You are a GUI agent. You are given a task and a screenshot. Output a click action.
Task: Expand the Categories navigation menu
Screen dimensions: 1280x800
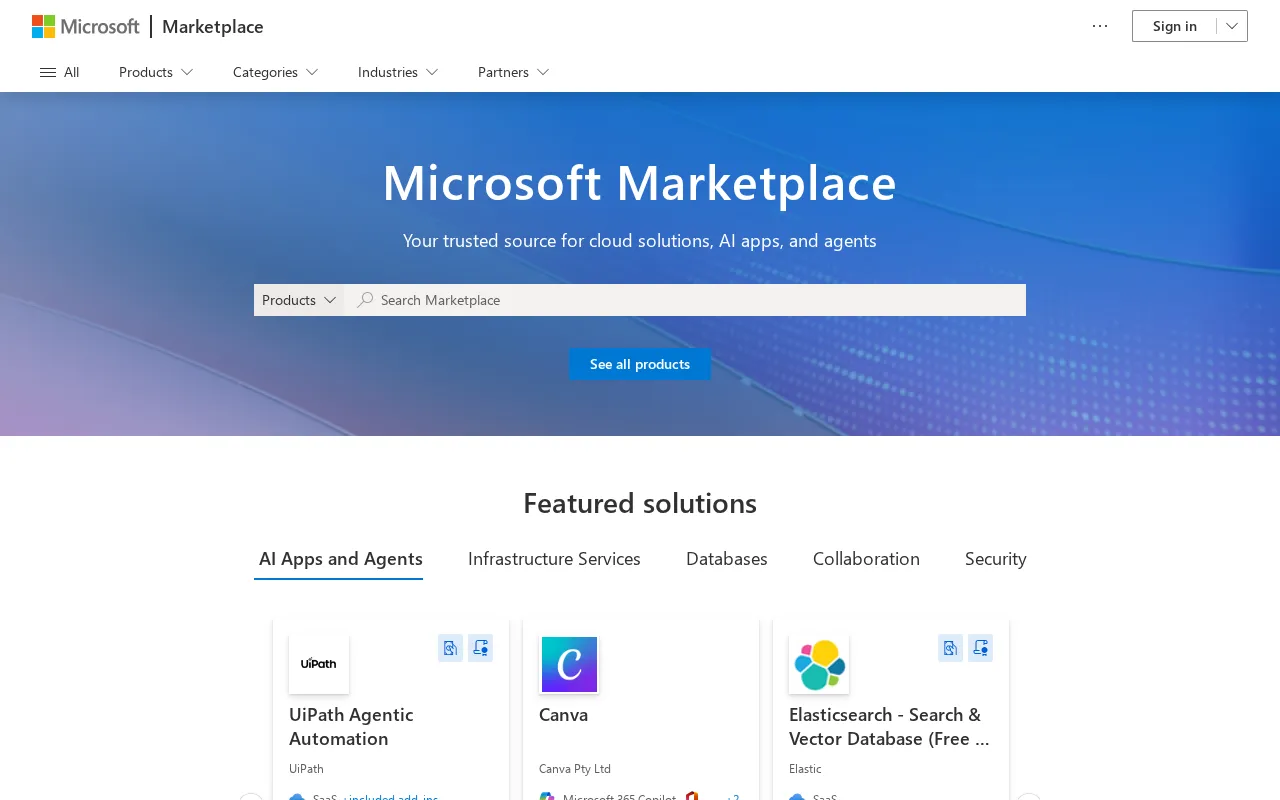pyautogui.click(x=275, y=72)
